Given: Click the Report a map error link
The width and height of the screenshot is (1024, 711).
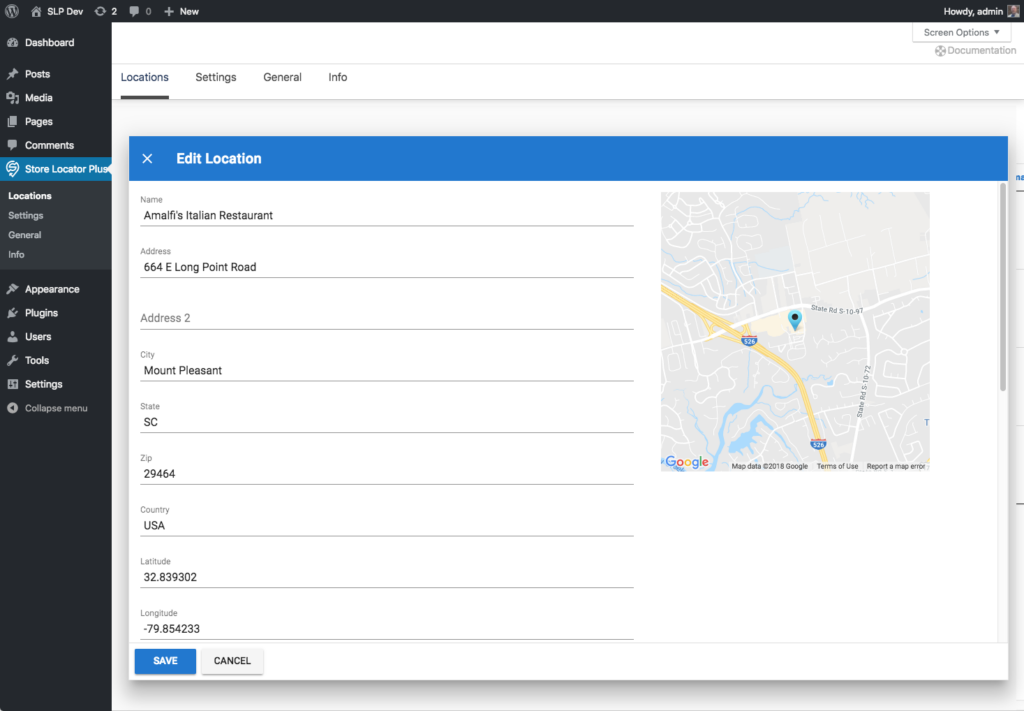Looking at the screenshot, I should 895,466.
